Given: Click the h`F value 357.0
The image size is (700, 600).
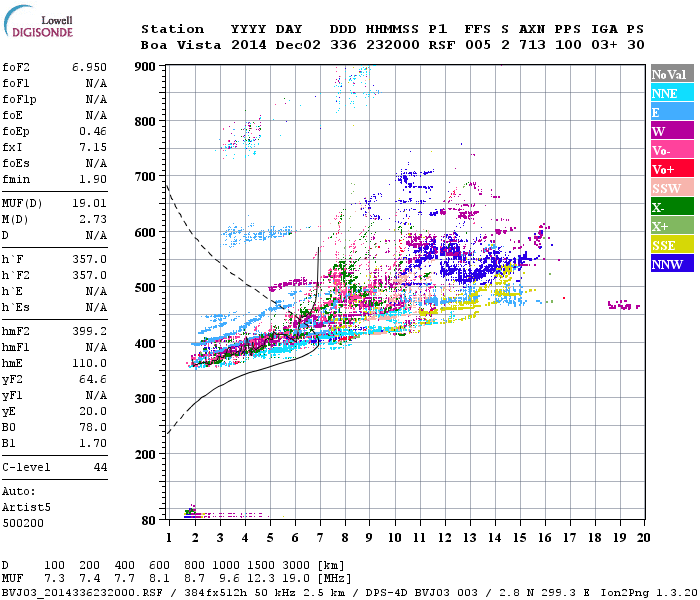Looking at the screenshot, I should [x=89, y=260].
